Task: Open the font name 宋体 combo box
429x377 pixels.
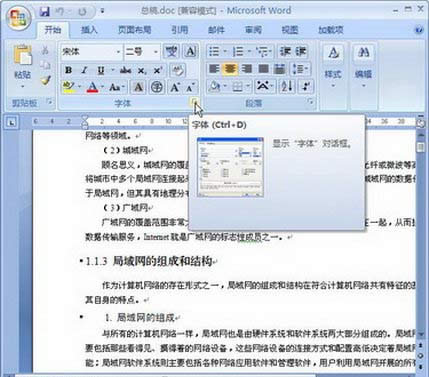Action: tap(91, 52)
